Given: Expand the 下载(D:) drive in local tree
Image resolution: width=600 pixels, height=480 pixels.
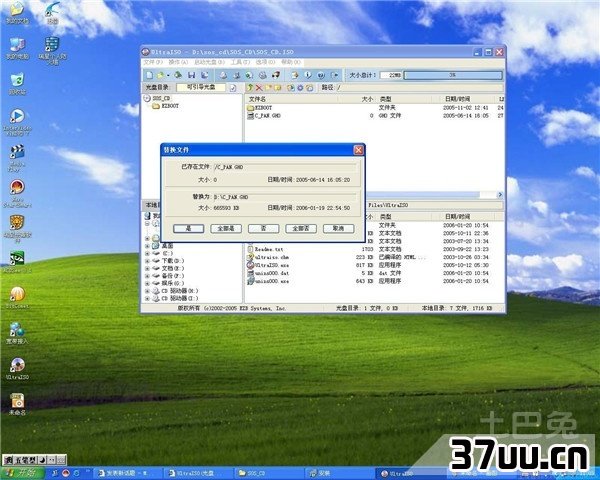Looking at the screenshot, I should click(147, 261).
